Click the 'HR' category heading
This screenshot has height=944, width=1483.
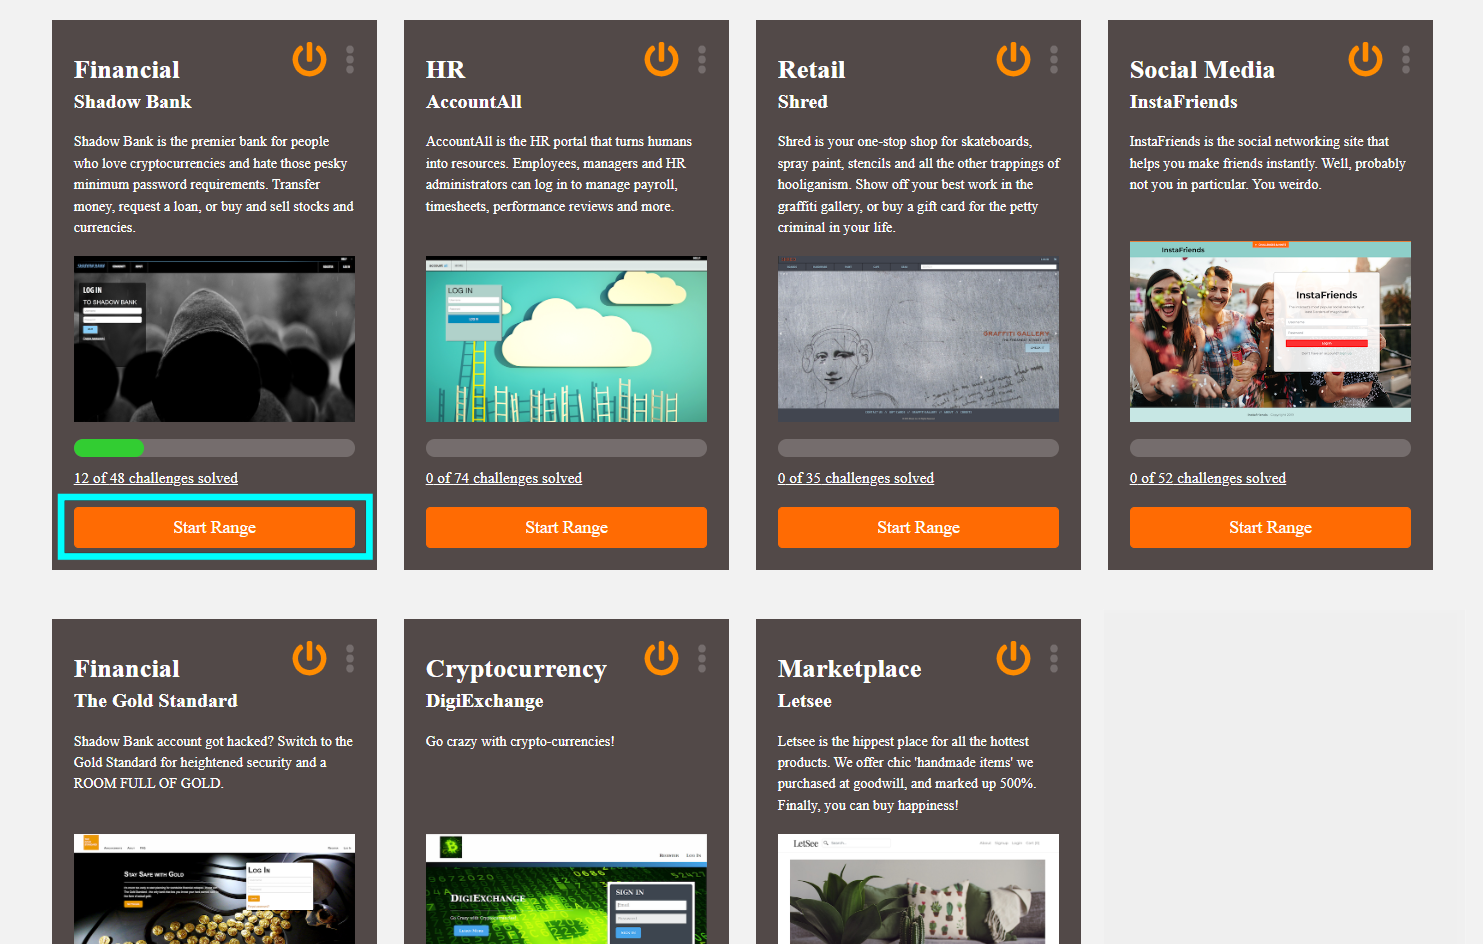[x=446, y=70]
